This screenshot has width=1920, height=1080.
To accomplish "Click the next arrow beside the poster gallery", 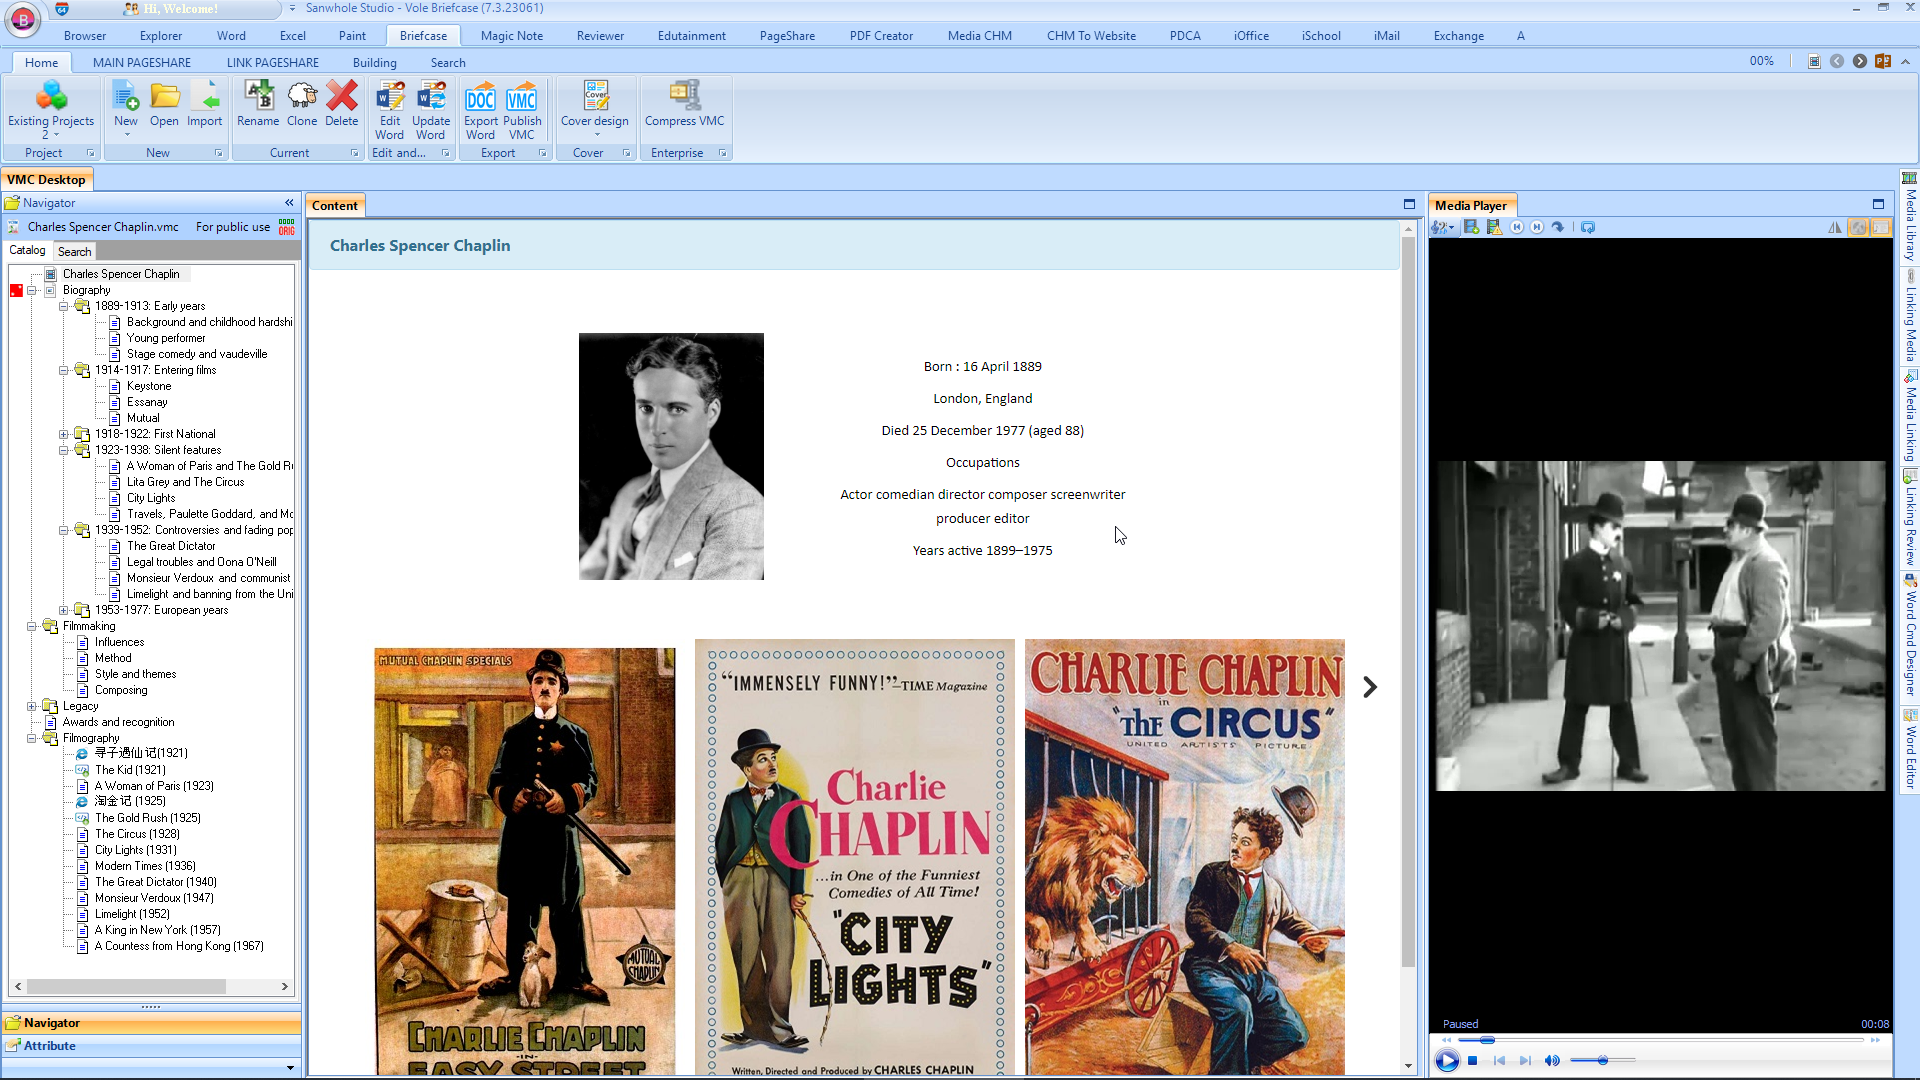I will pos(1370,688).
